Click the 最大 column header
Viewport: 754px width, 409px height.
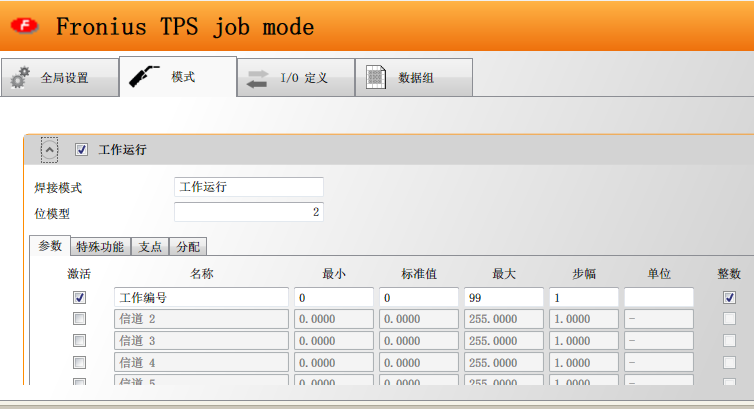503,274
